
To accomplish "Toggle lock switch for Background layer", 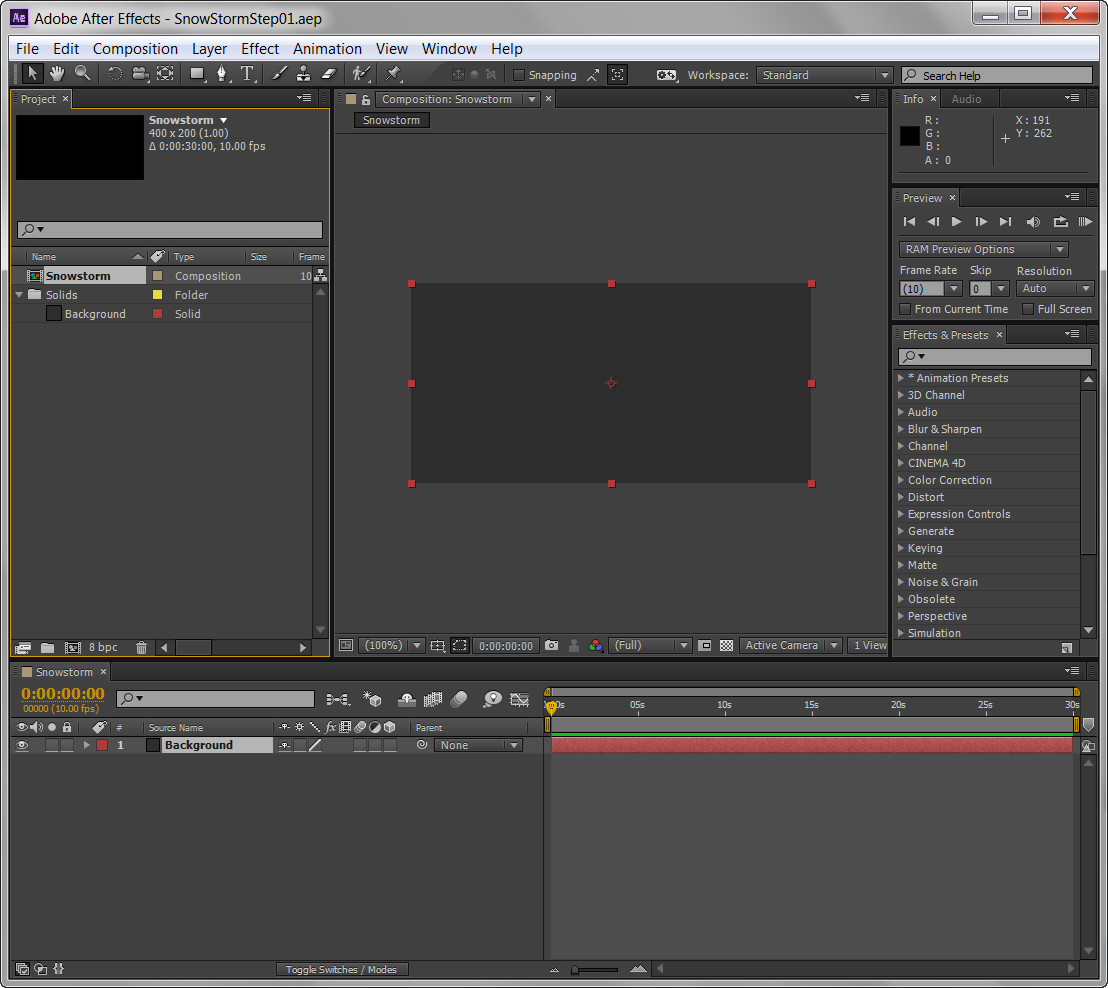I will [x=67, y=745].
